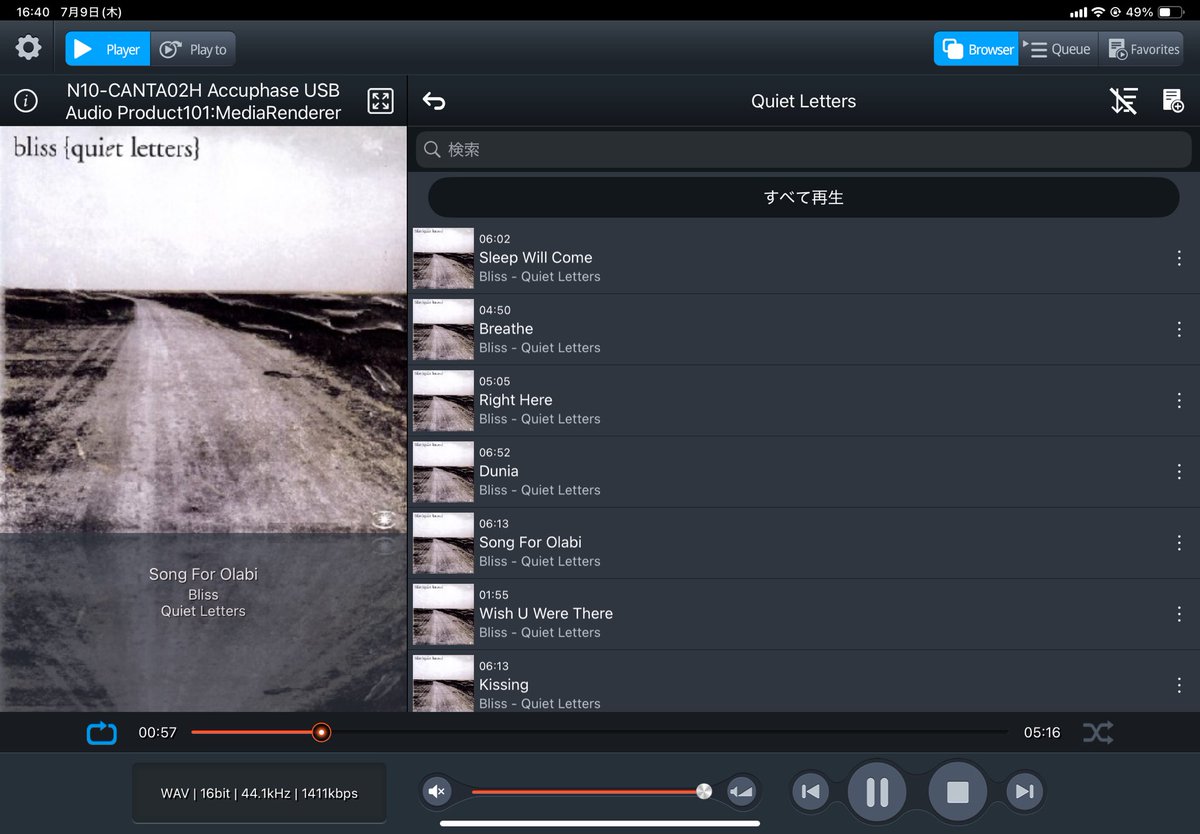
Task: Open more options for Kissing
Action: coord(1179,684)
